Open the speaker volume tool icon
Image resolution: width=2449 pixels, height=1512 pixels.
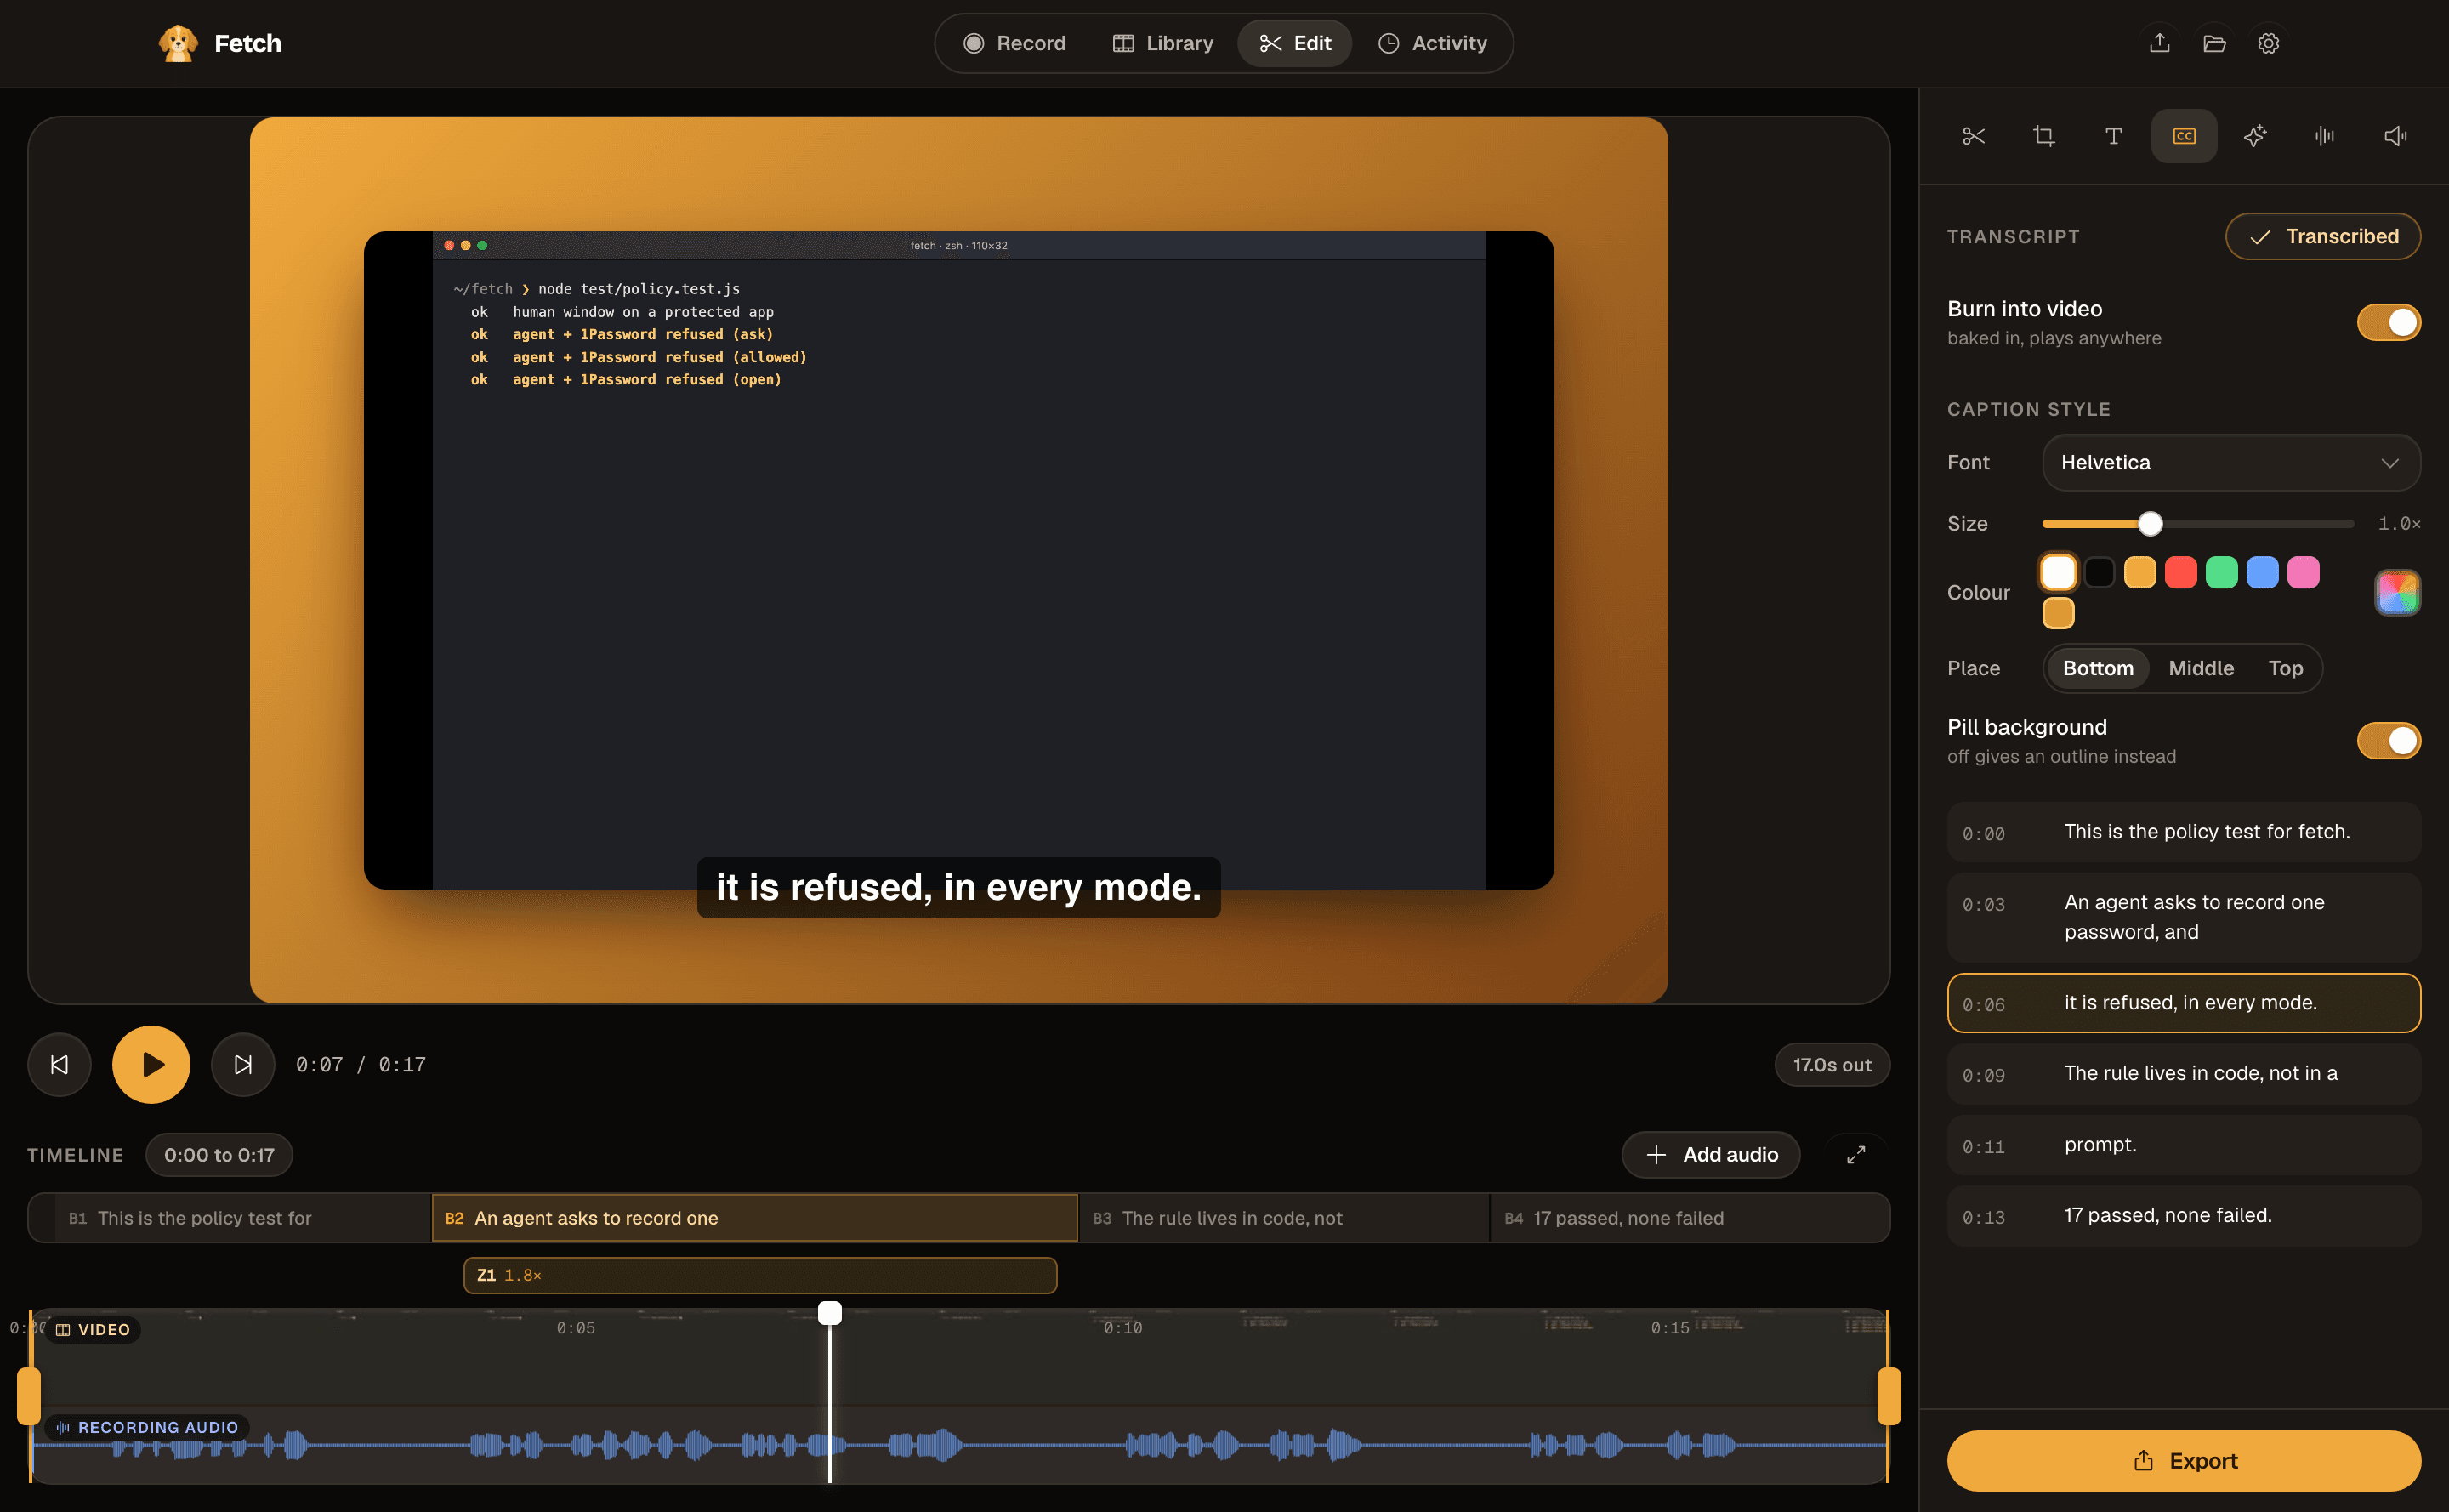[x=2395, y=136]
